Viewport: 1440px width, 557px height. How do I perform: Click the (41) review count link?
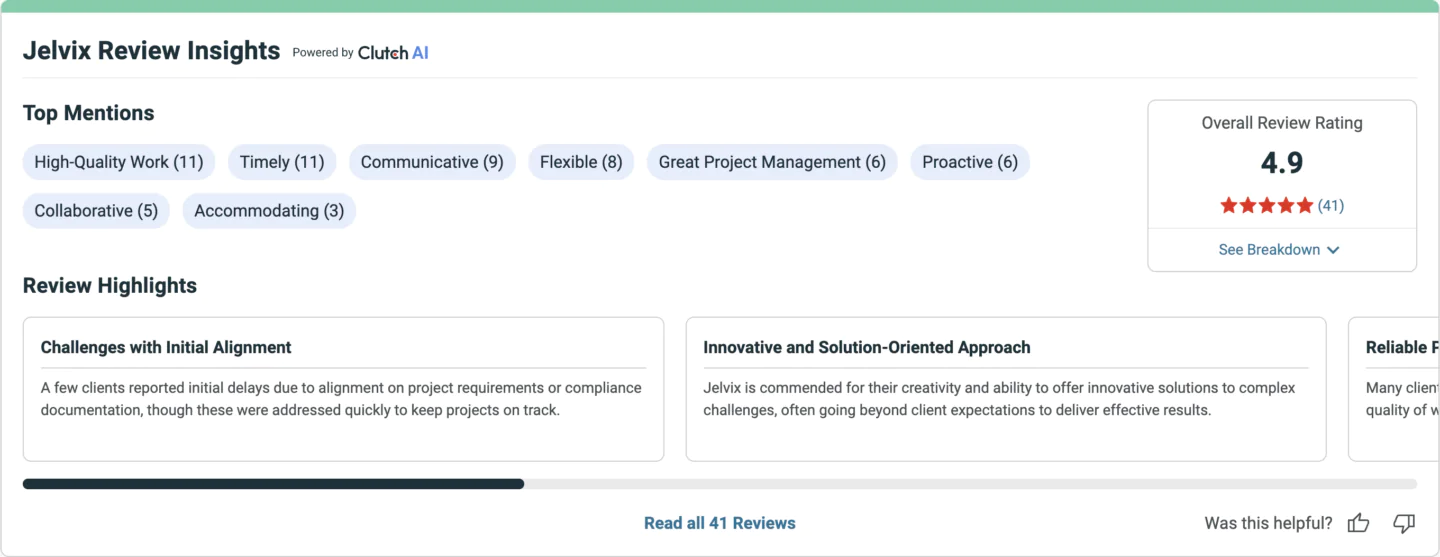click(x=1331, y=206)
